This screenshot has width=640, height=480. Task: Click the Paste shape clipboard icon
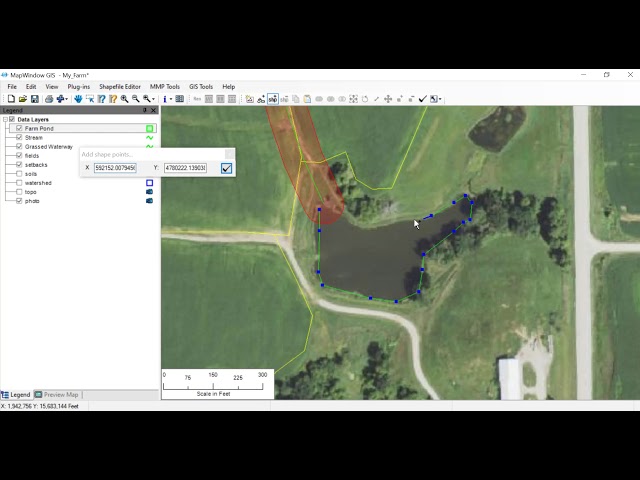click(307, 99)
